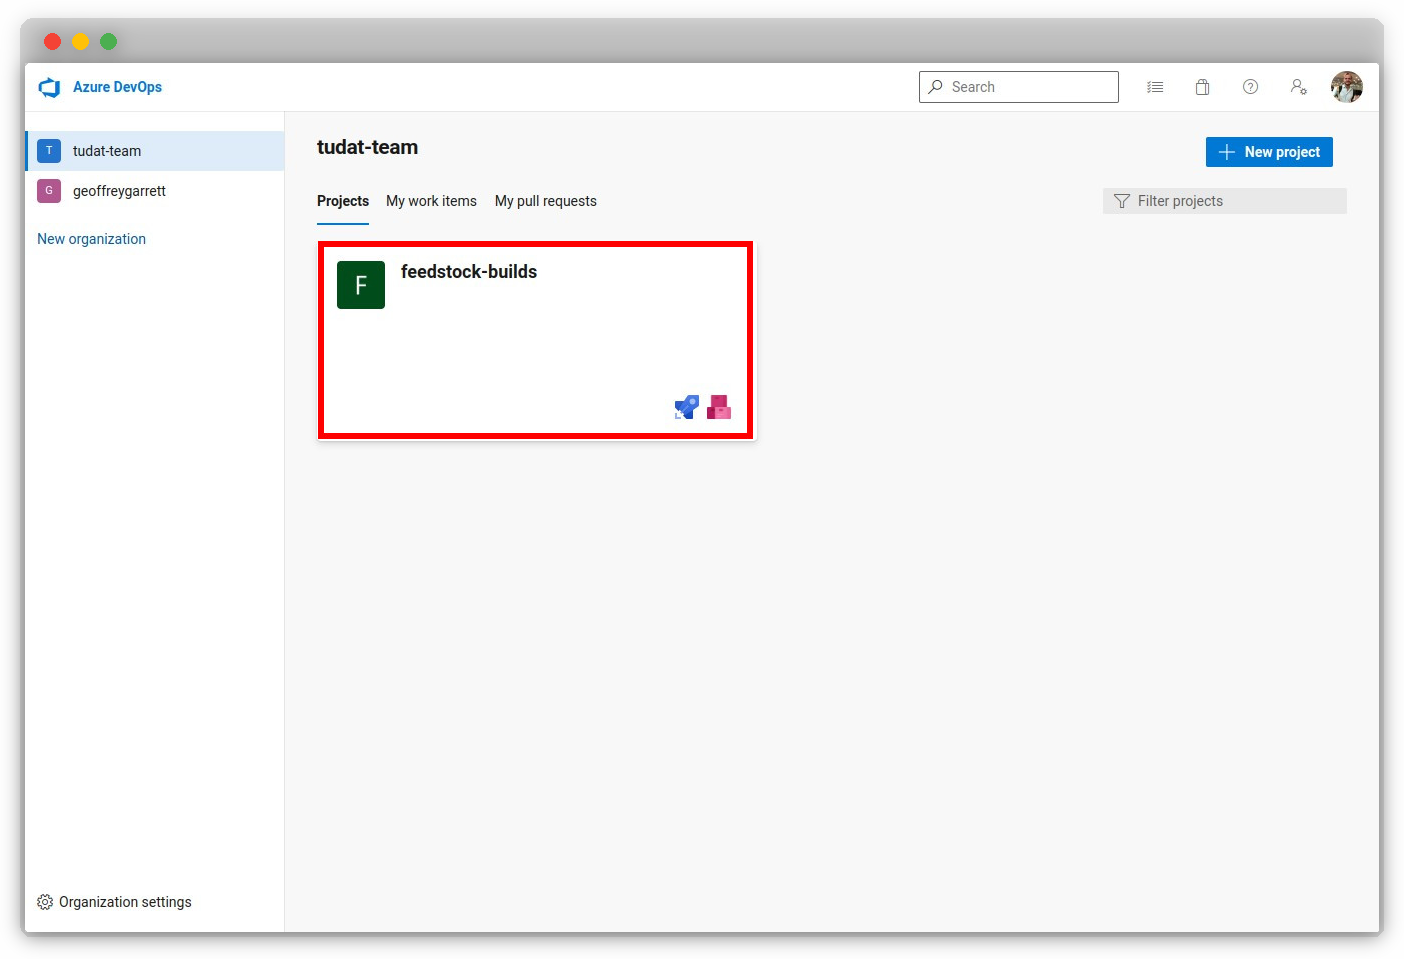Focus the Search input field
The image size is (1404, 959).
pyautogui.click(x=1019, y=87)
